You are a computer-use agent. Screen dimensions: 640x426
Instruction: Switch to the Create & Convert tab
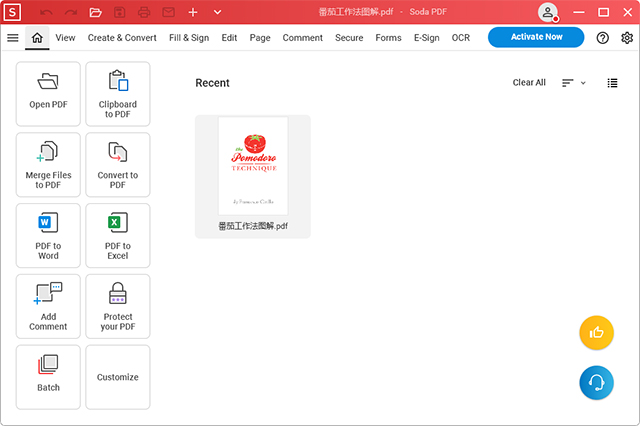click(122, 38)
